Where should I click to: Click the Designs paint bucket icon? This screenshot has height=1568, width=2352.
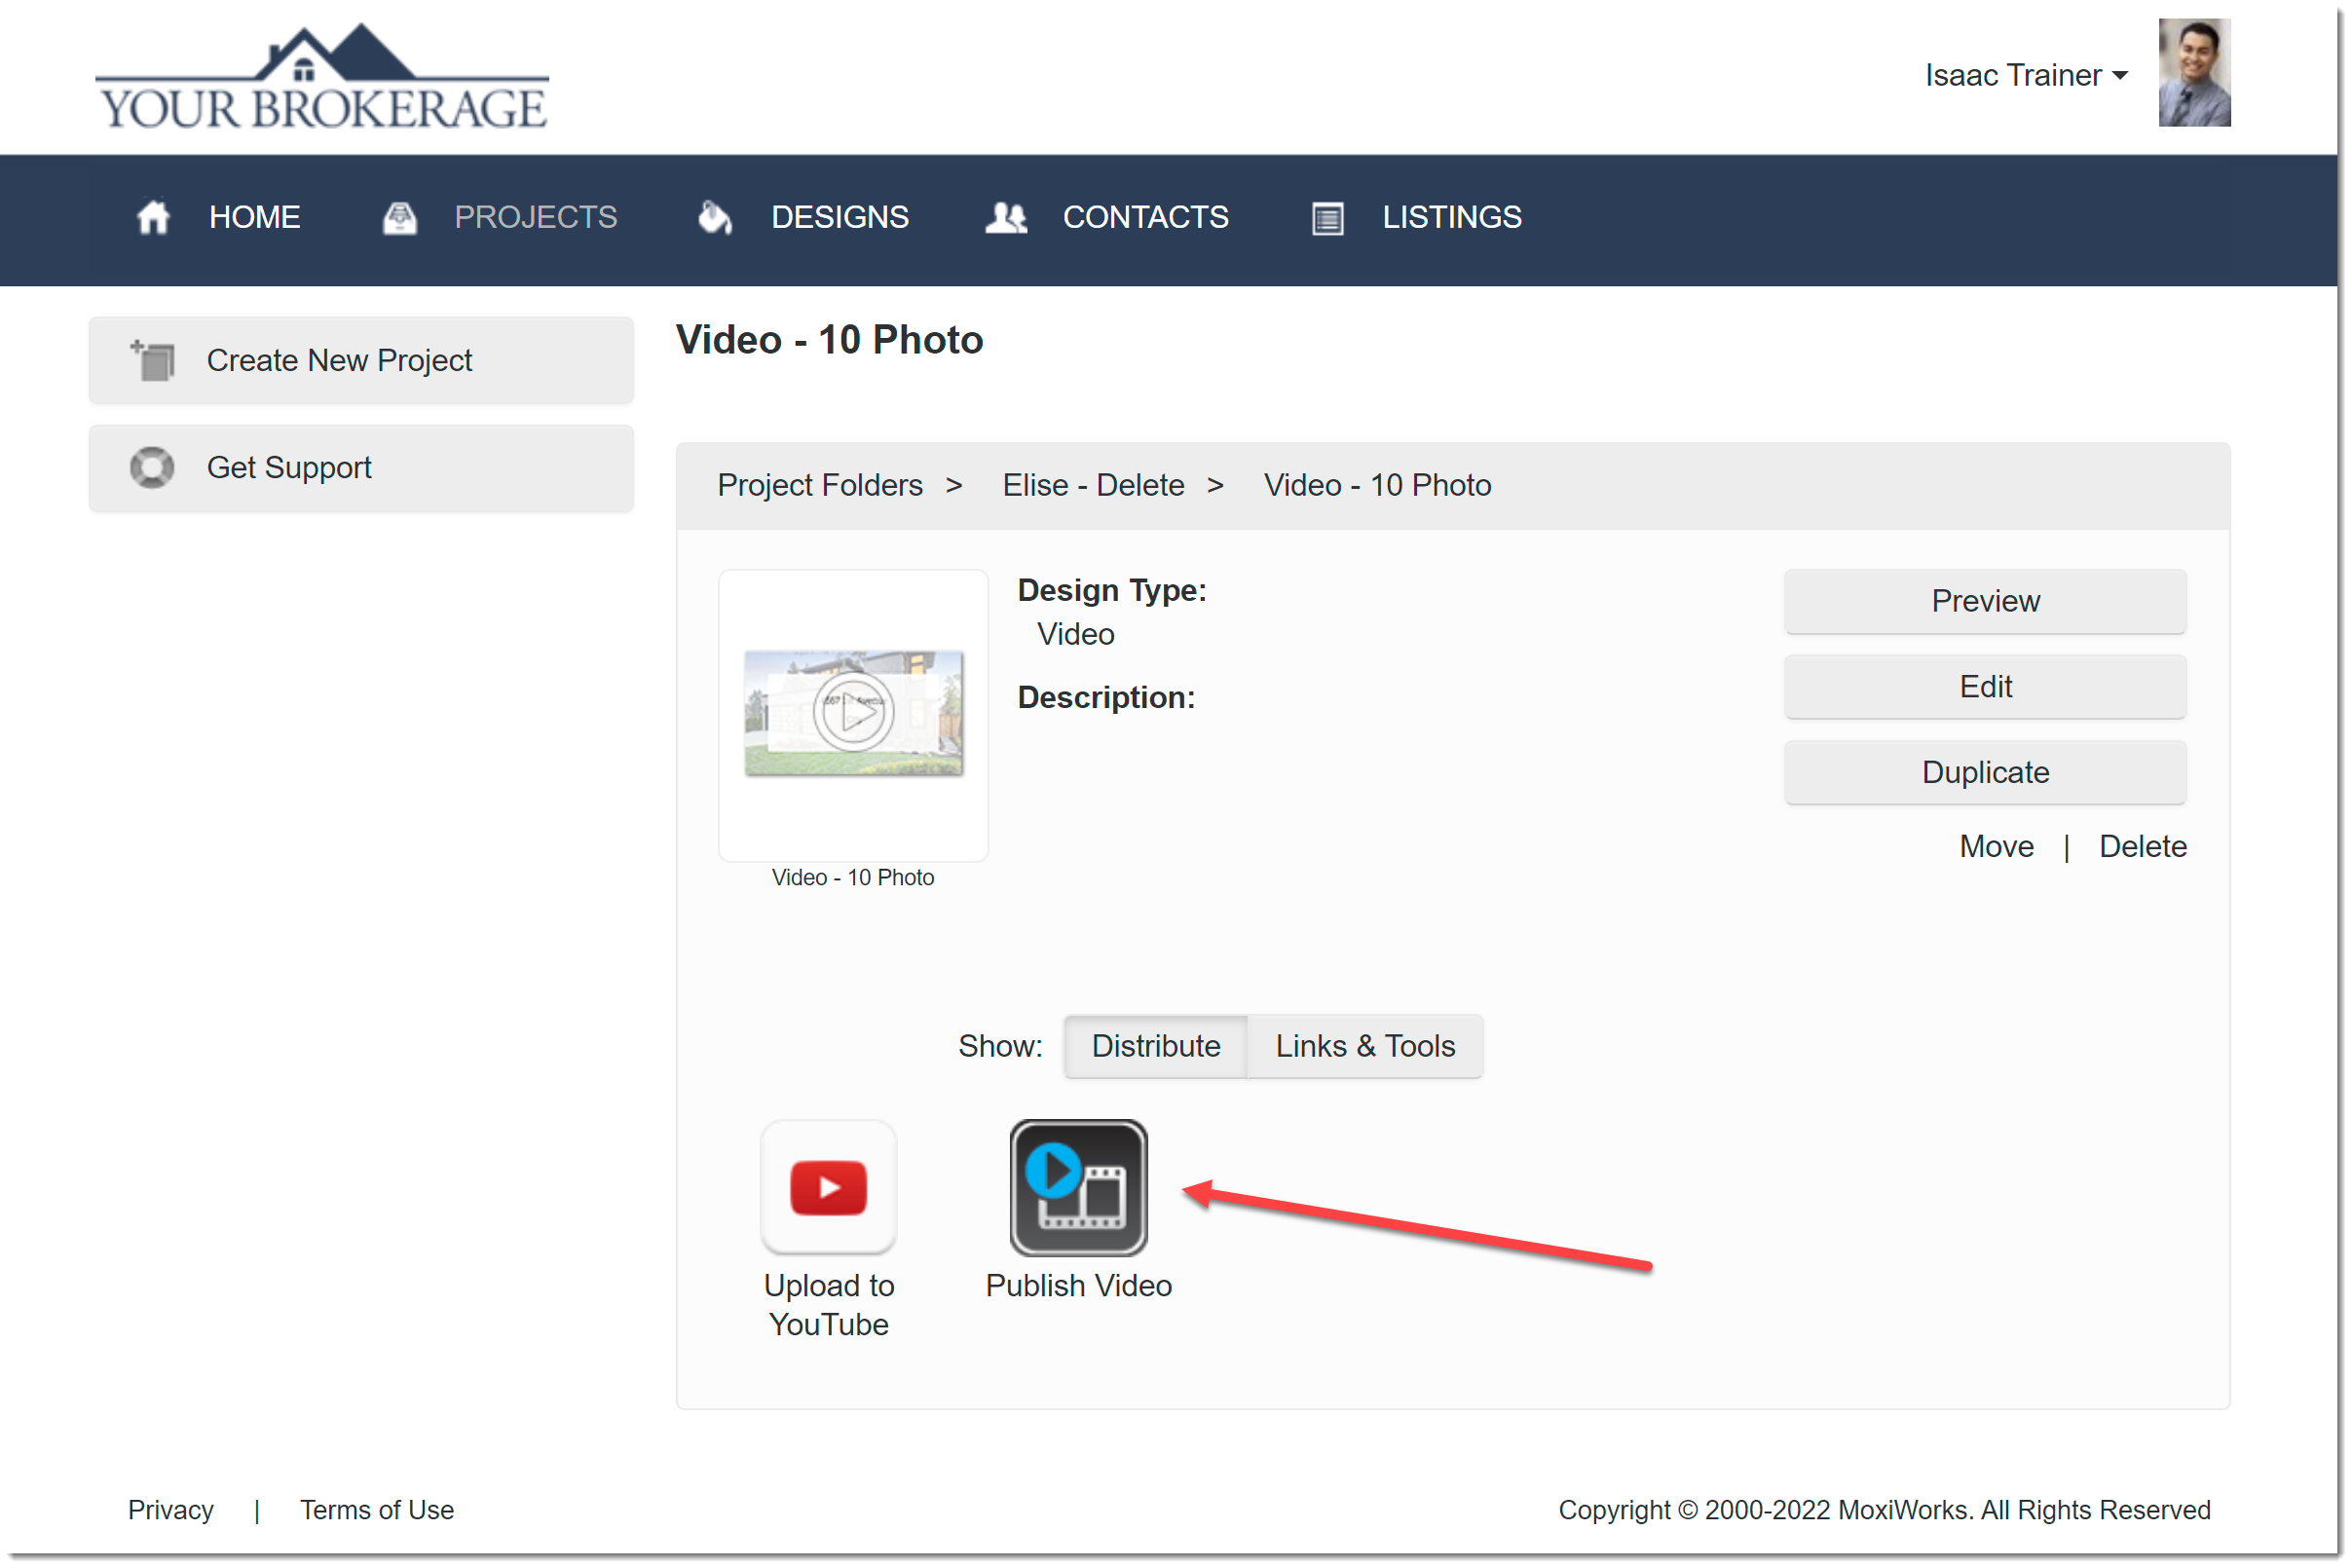pos(714,217)
